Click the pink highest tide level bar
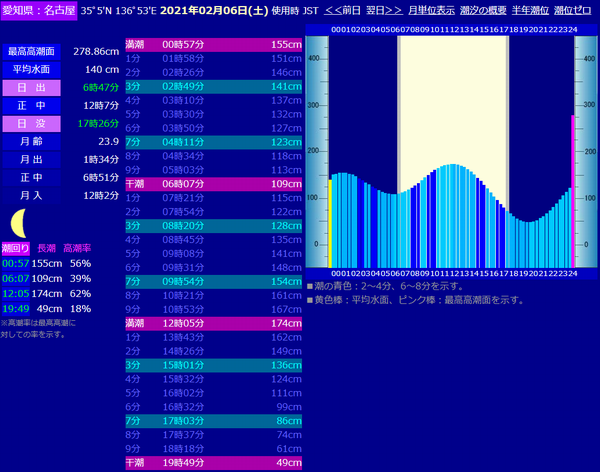This screenshot has width=600, height=472. (x=573, y=190)
